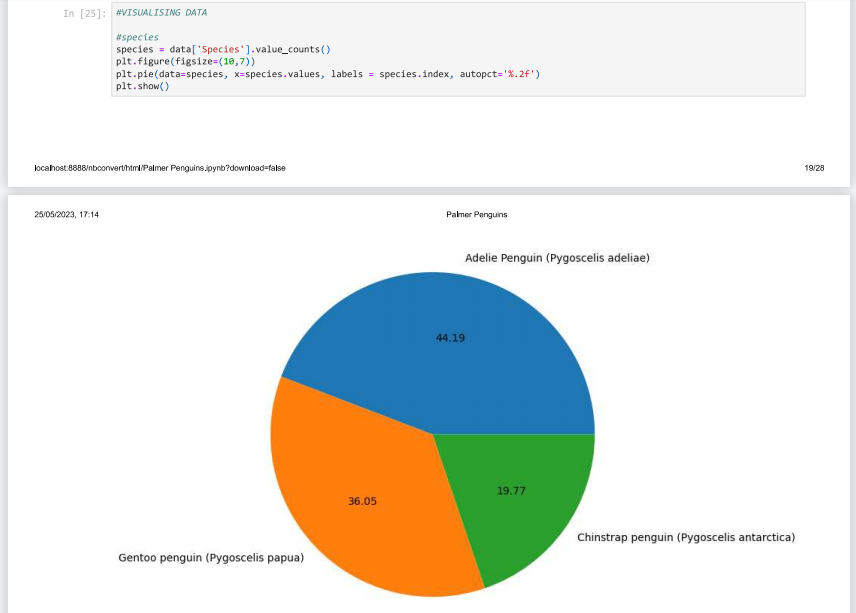Click the plt.show() line
This screenshot has height=613, width=856.
pos(142,86)
